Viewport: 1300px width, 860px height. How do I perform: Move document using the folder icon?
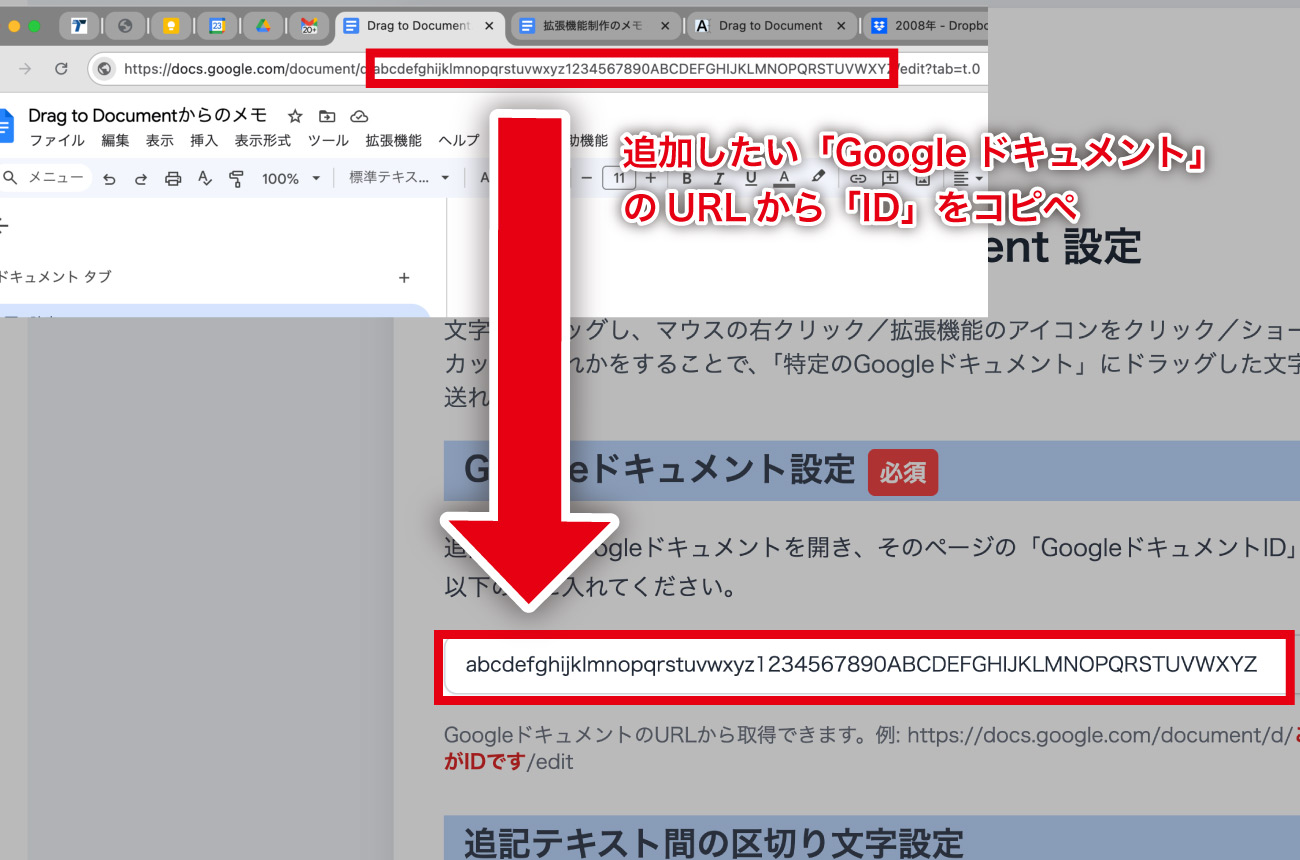pyautogui.click(x=327, y=116)
